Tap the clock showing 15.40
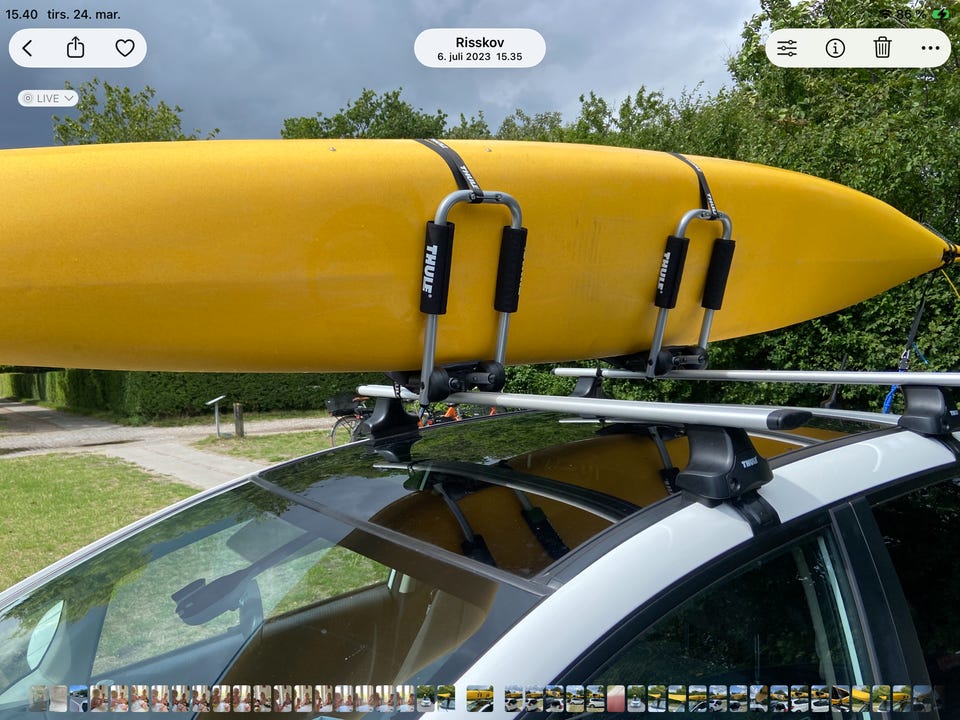This screenshot has width=960, height=720. tap(22, 14)
